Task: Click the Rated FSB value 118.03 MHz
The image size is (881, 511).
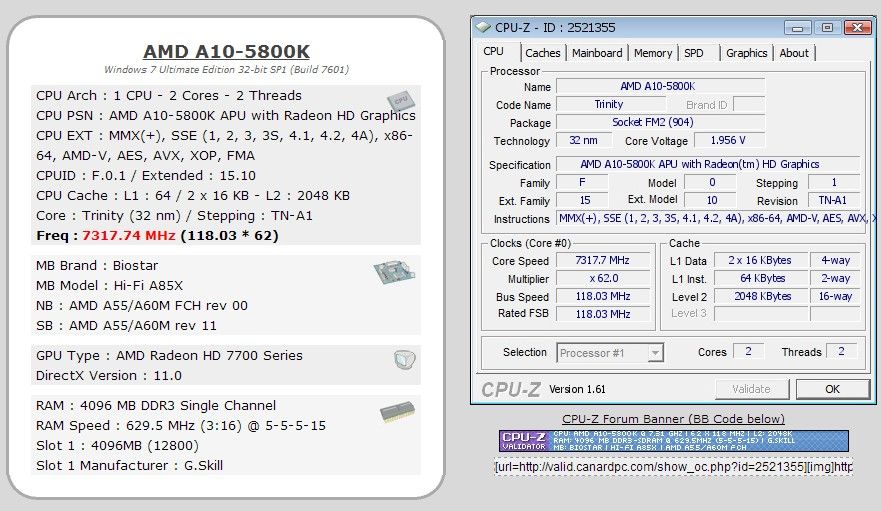Action: tap(602, 314)
